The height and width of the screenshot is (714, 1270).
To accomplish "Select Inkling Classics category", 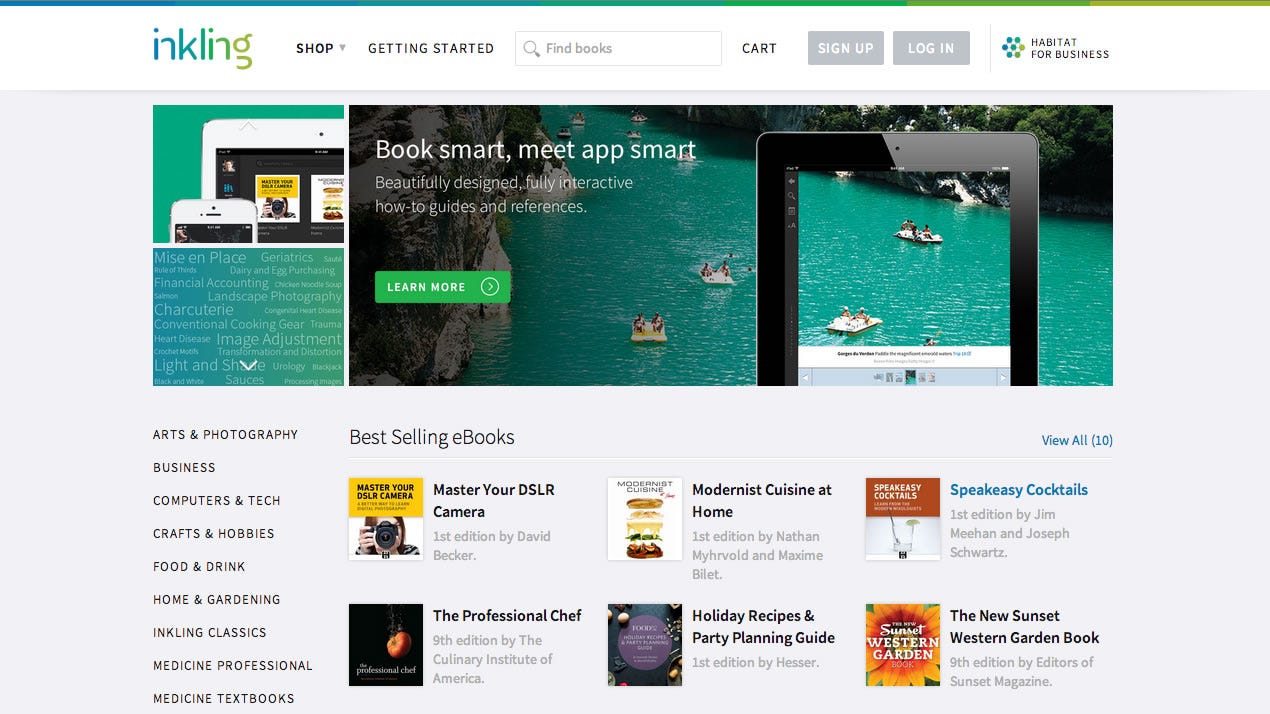I will [x=210, y=632].
